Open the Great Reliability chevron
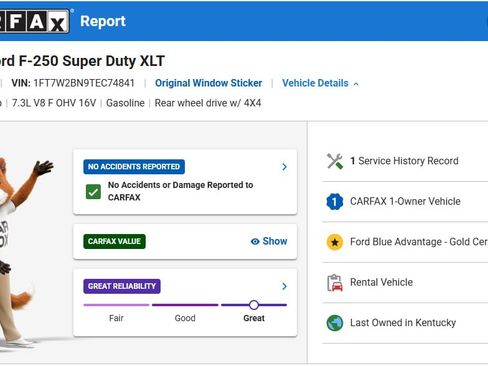The height and width of the screenshot is (366, 488). pos(284,286)
